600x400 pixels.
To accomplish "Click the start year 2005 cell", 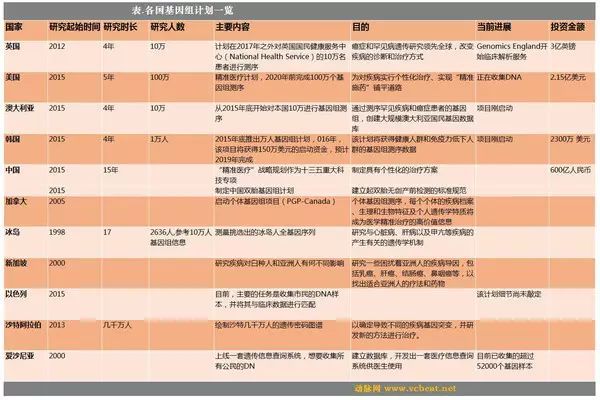I will pos(57,201).
